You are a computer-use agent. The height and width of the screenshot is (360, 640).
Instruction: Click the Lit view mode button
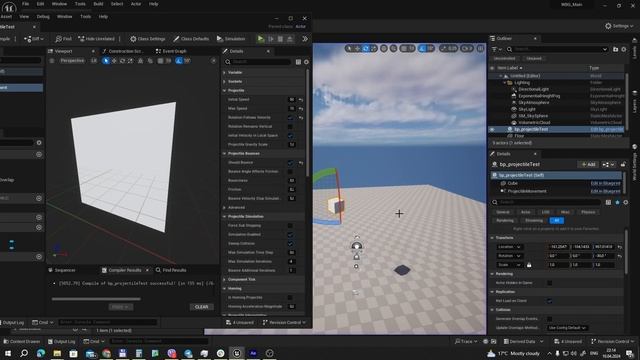[94, 61]
